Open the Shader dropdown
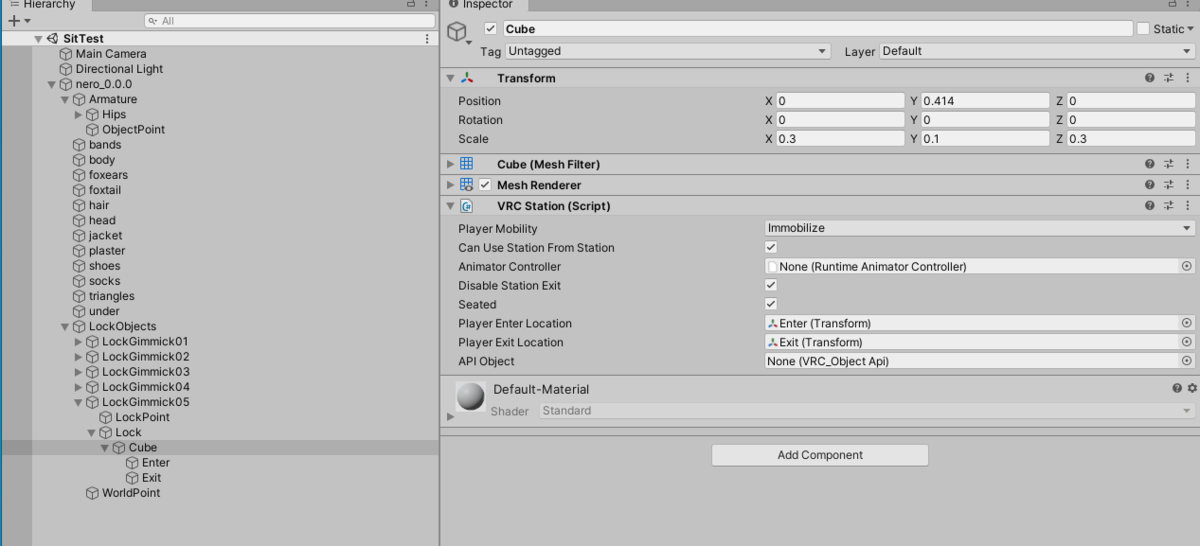 pyautogui.click(x=867, y=411)
